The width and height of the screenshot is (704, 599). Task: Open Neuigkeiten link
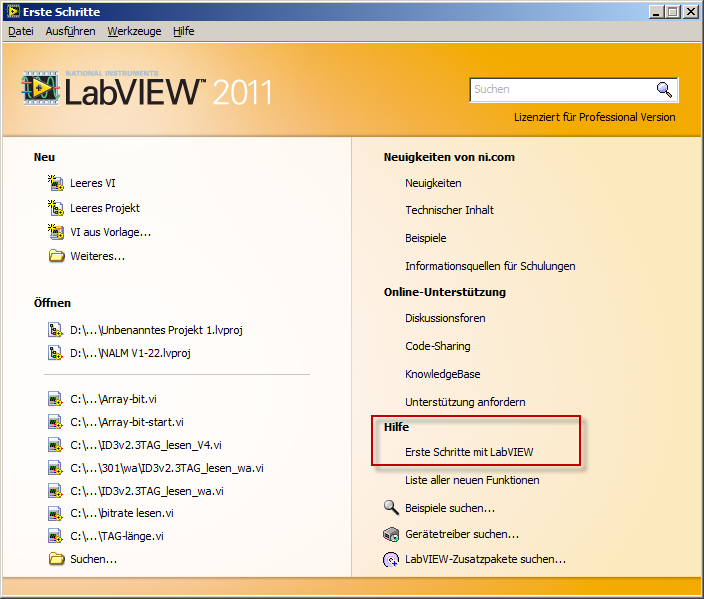pyautogui.click(x=433, y=183)
